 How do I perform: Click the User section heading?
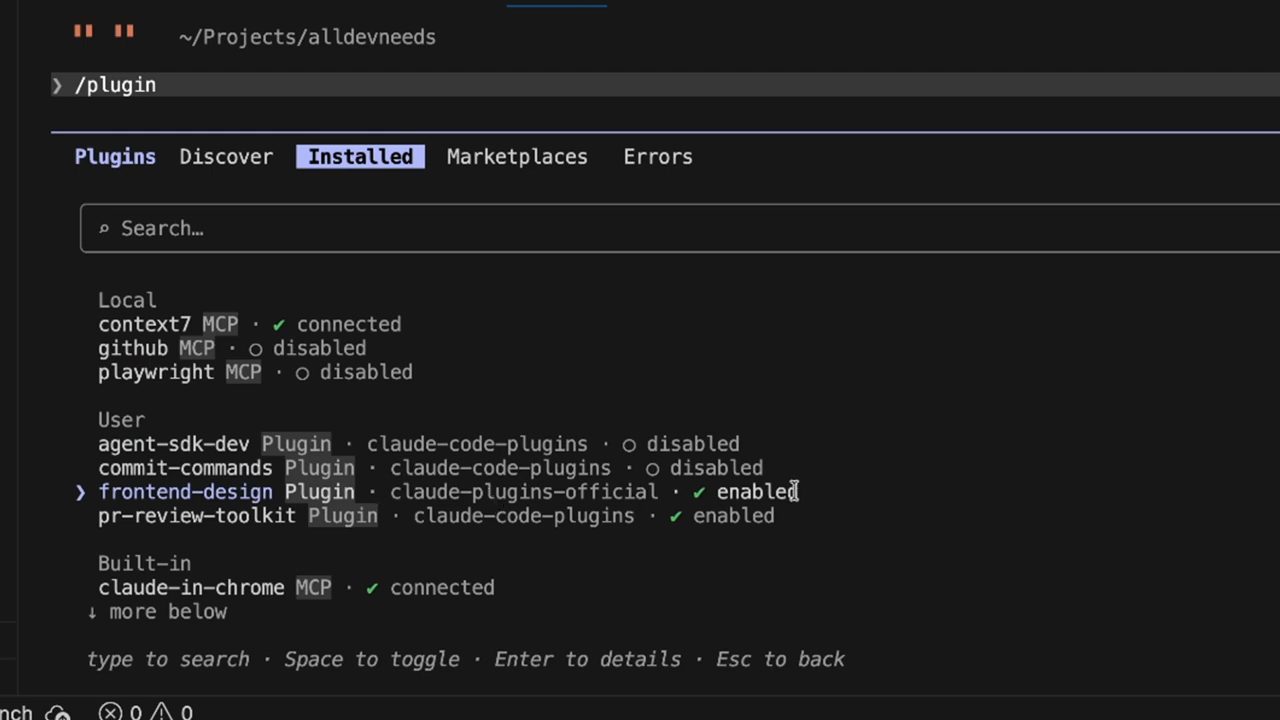(x=121, y=420)
